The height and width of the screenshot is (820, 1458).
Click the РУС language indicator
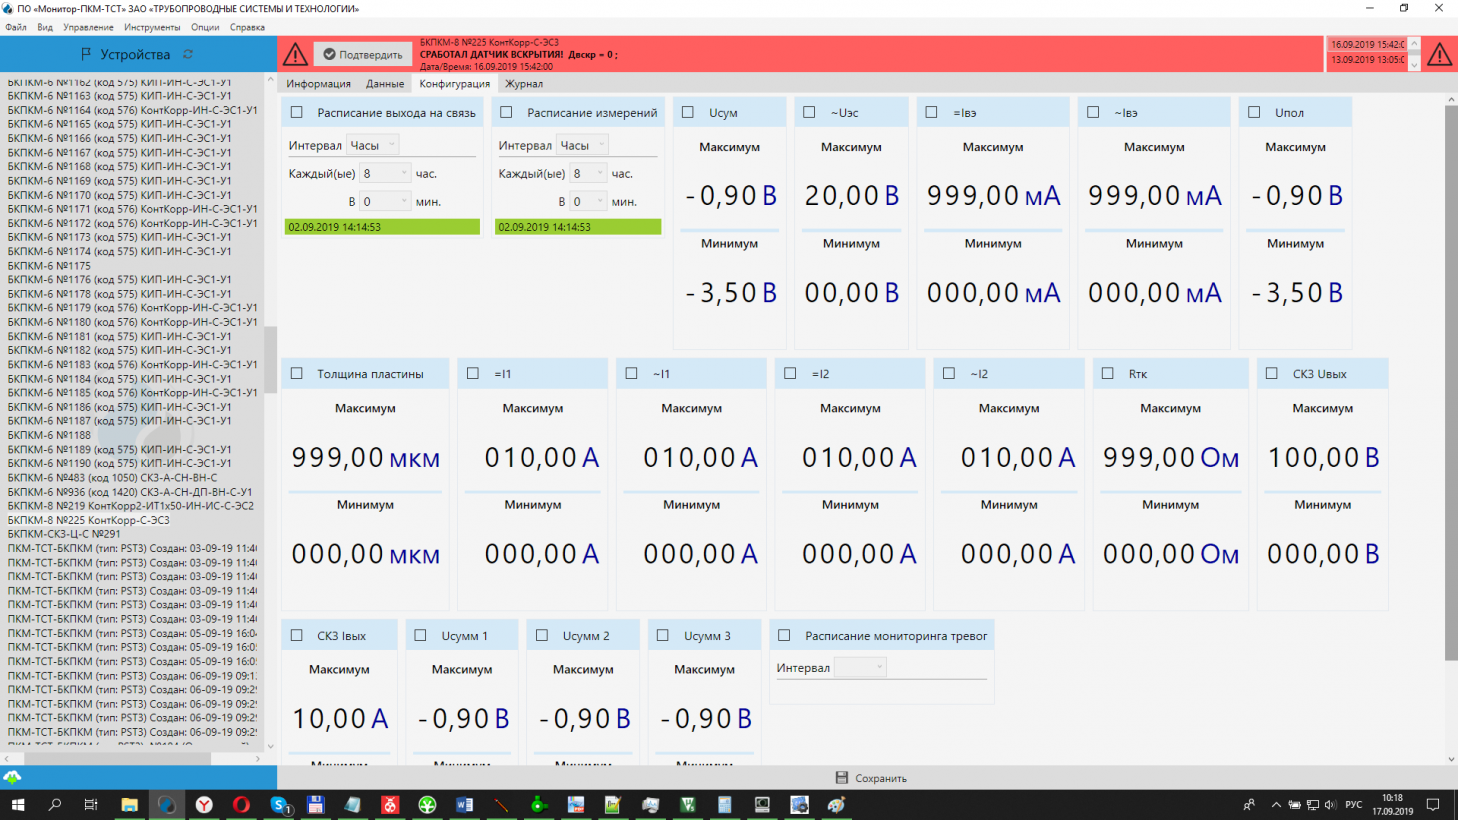click(x=1354, y=804)
